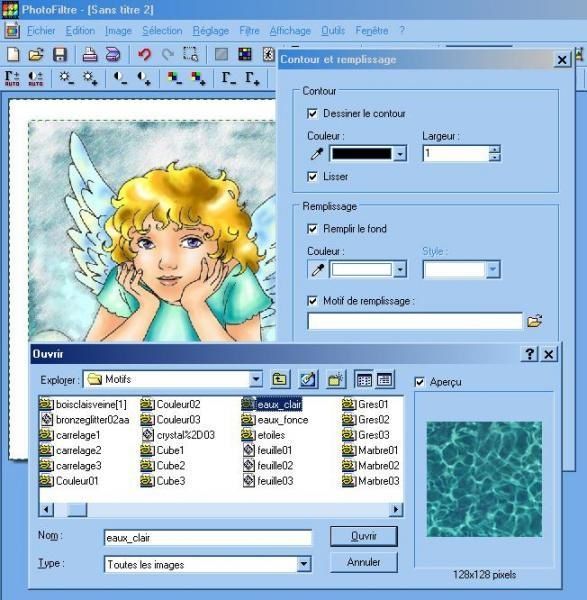Open the Edition menu
This screenshot has width=587, height=600.
tap(80, 31)
